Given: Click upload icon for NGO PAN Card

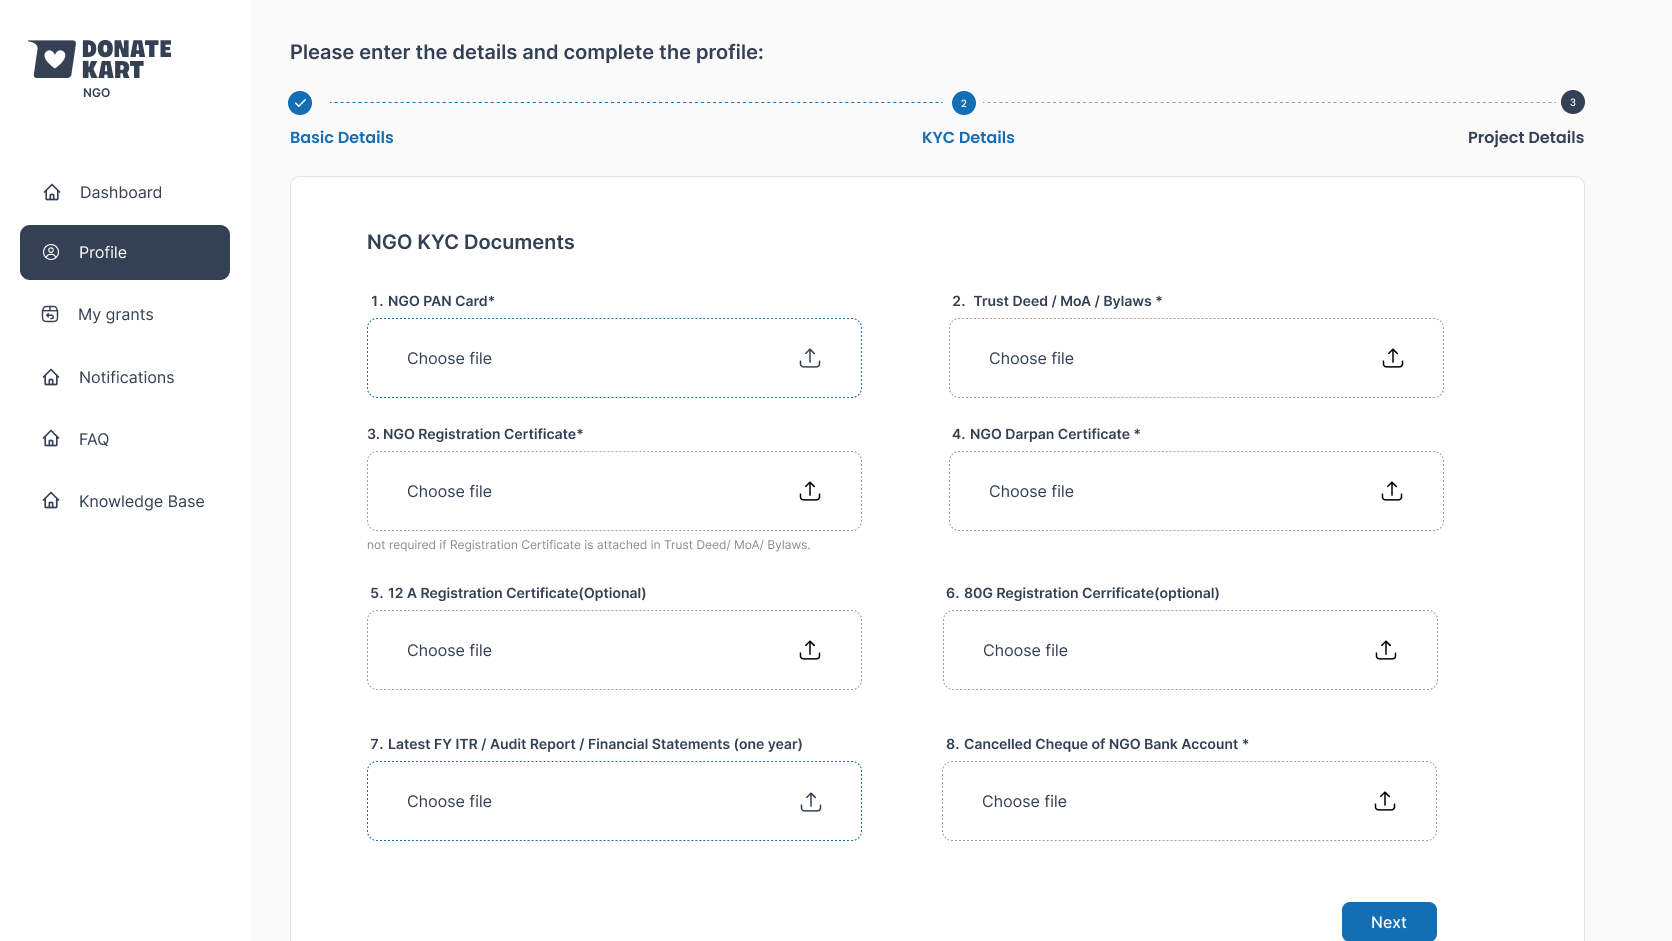Looking at the screenshot, I should click(x=810, y=358).
